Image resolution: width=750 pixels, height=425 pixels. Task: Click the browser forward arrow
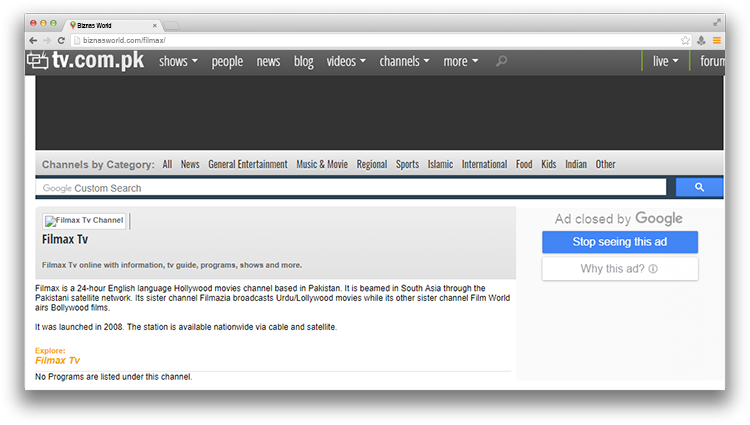[x=47, y=40]
